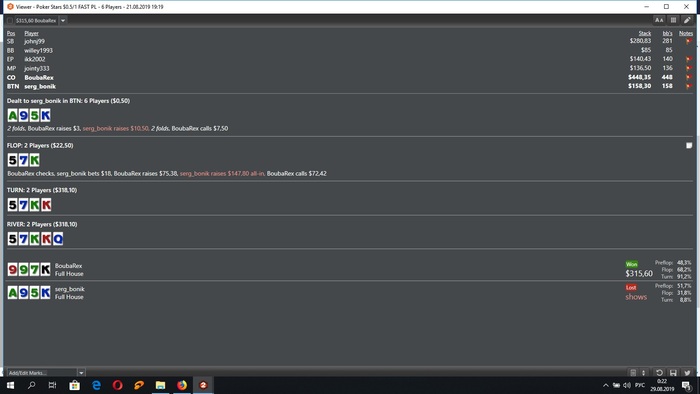Share hand via Twitter icon
700x394 pixels.
coord(687,373)
